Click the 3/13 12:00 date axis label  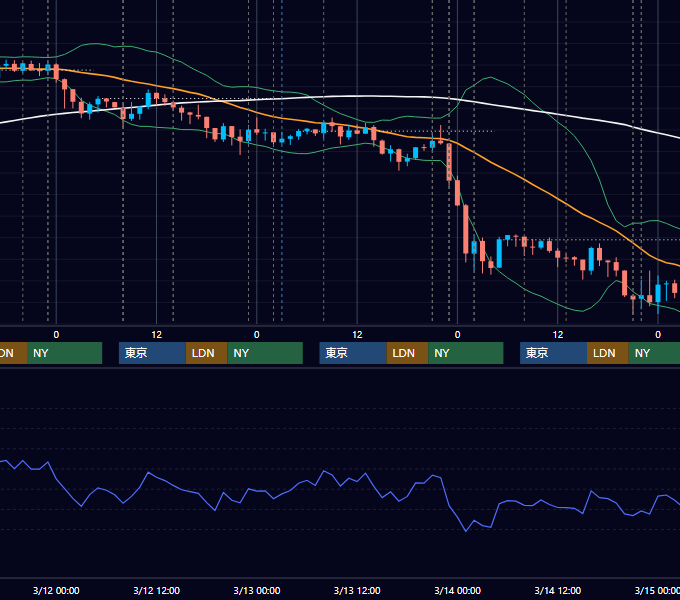click(x=357, y=590)
